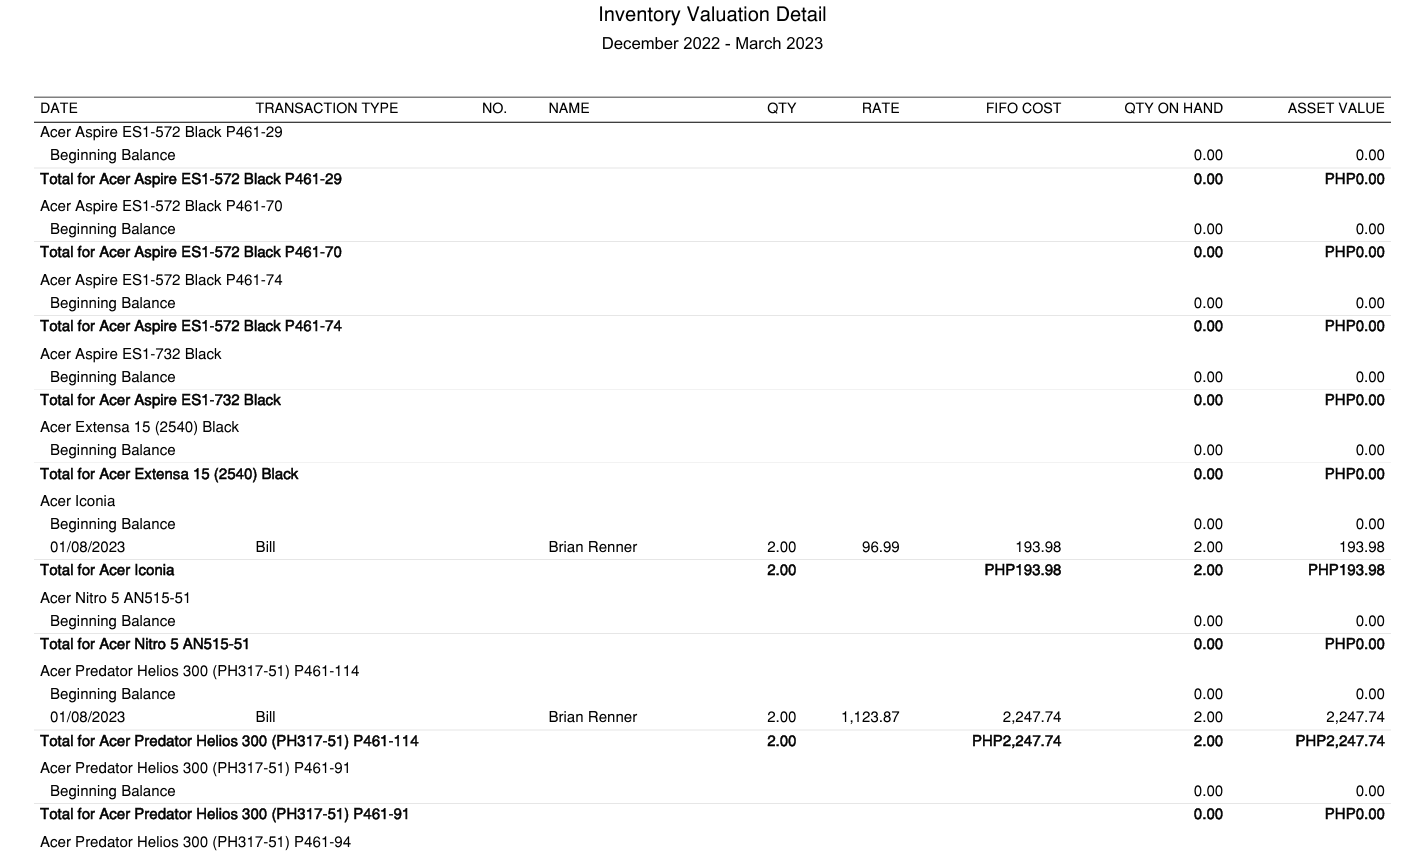
Task: Open the Bill for Acer Predator Helios P461-114
Action: [x=265, y=717]
